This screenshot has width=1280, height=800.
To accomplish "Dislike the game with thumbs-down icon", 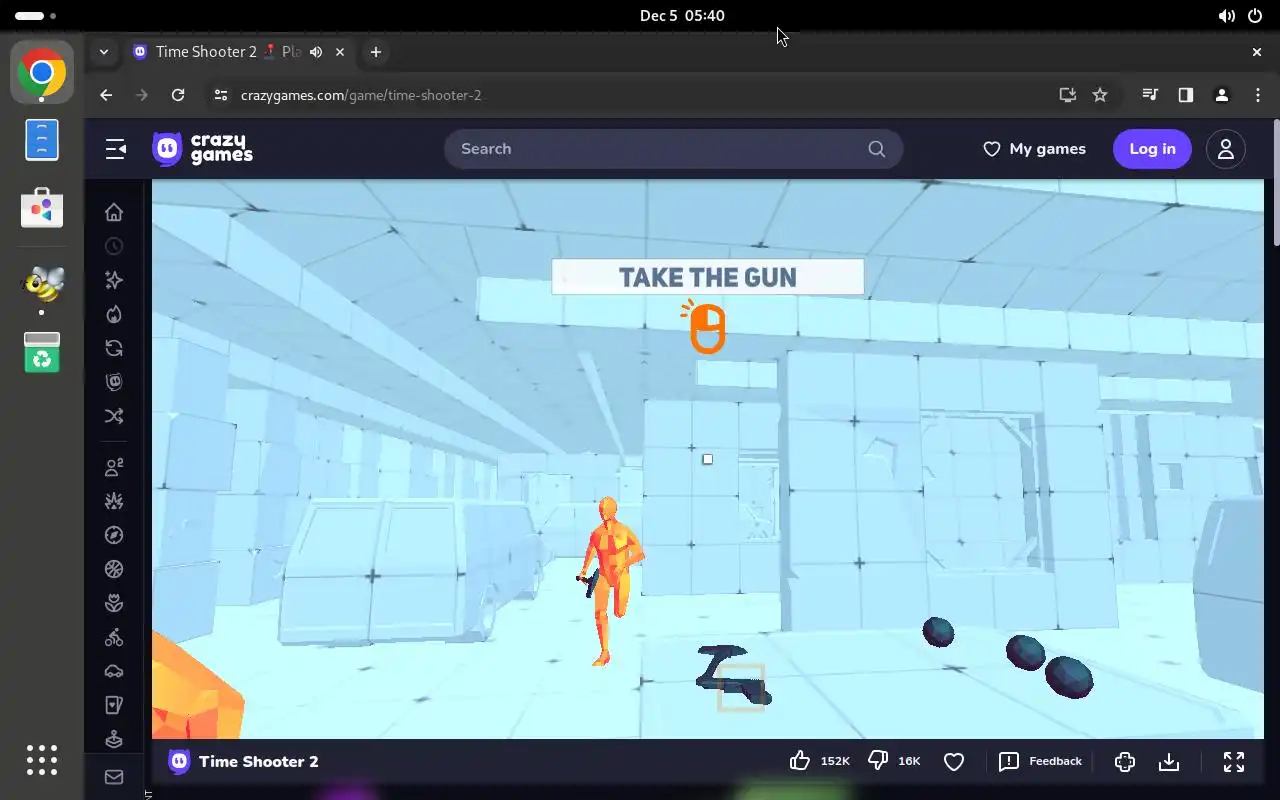I will pyautogui.click(x=878, y=761).
